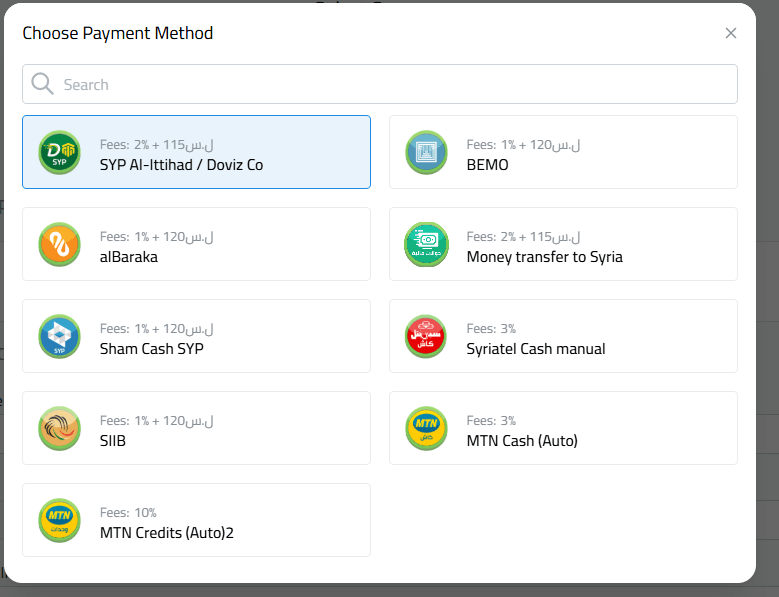Click the SYP Al-Ittihad / Doviz Co logo icon
Screen dimensions: 779x597
coord(60,152)
